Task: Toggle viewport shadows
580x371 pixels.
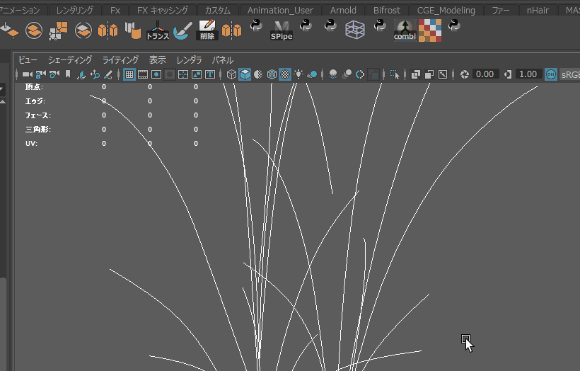Action: 312,74
